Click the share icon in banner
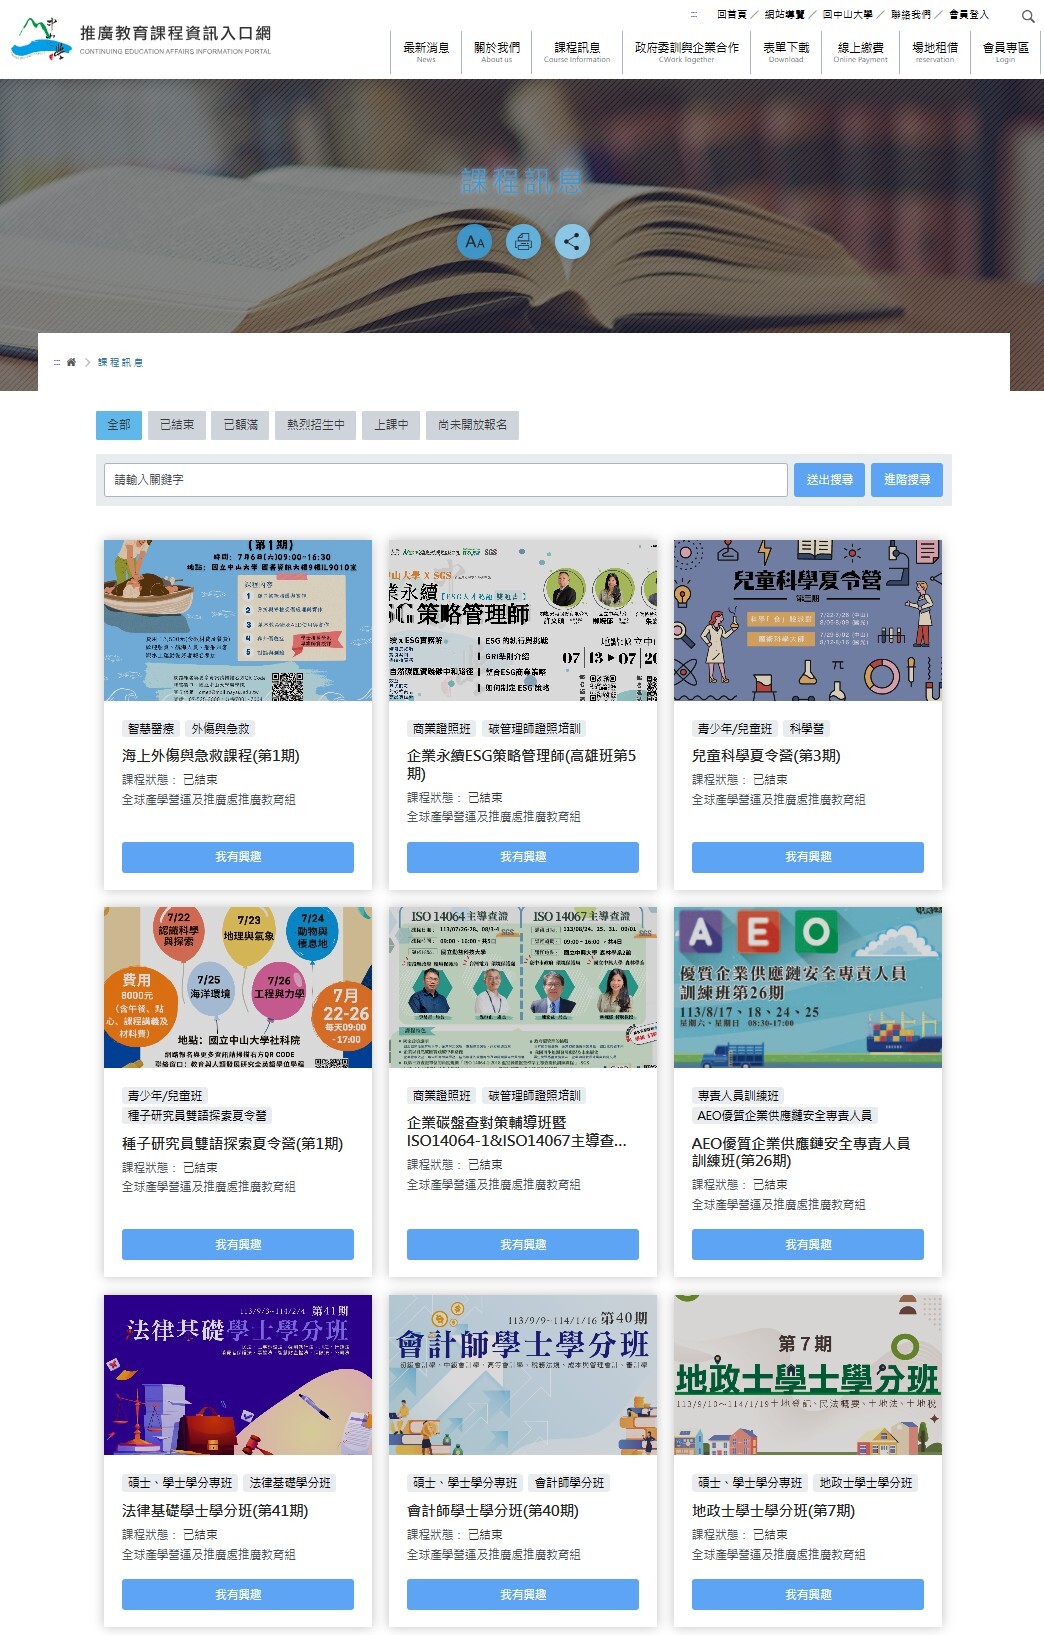The height and width of the screenshot is (1635, 1044). 572,241
